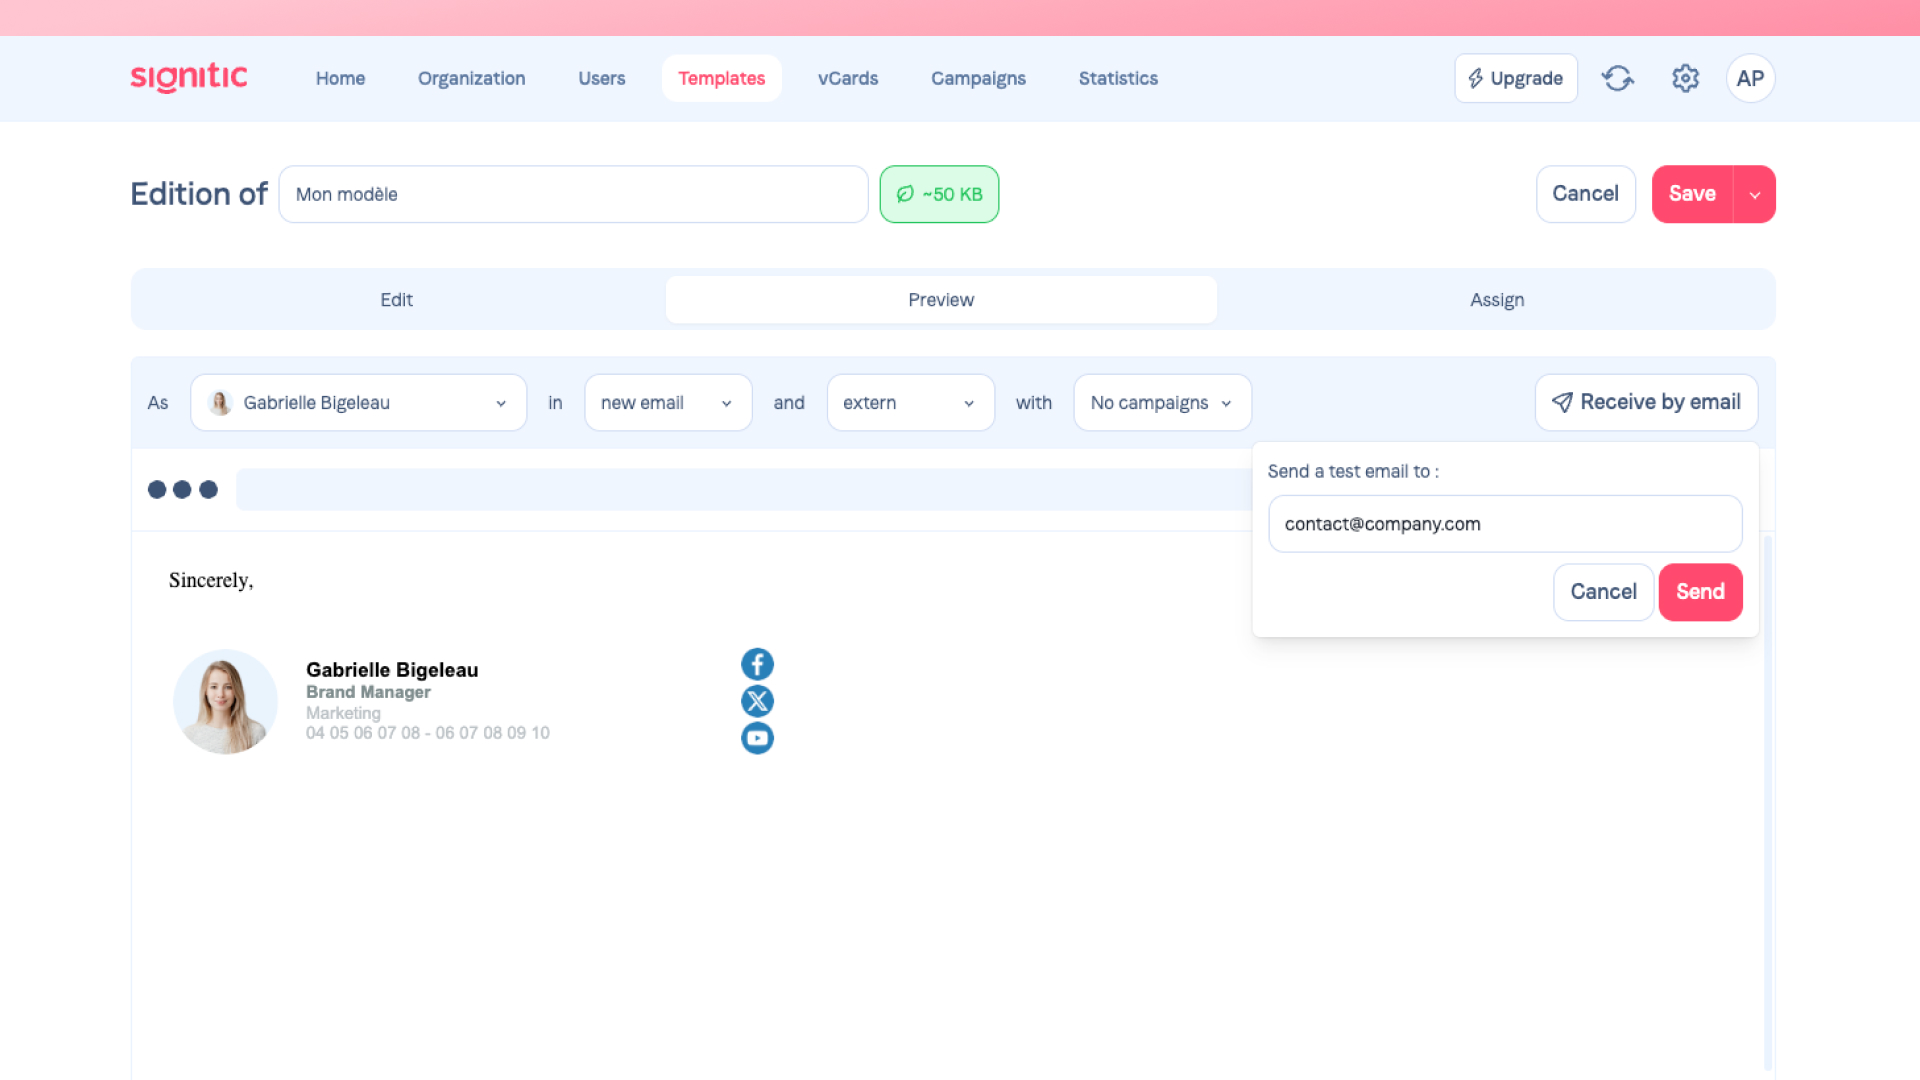Open the Campaigns menu item

pos(977,78)
